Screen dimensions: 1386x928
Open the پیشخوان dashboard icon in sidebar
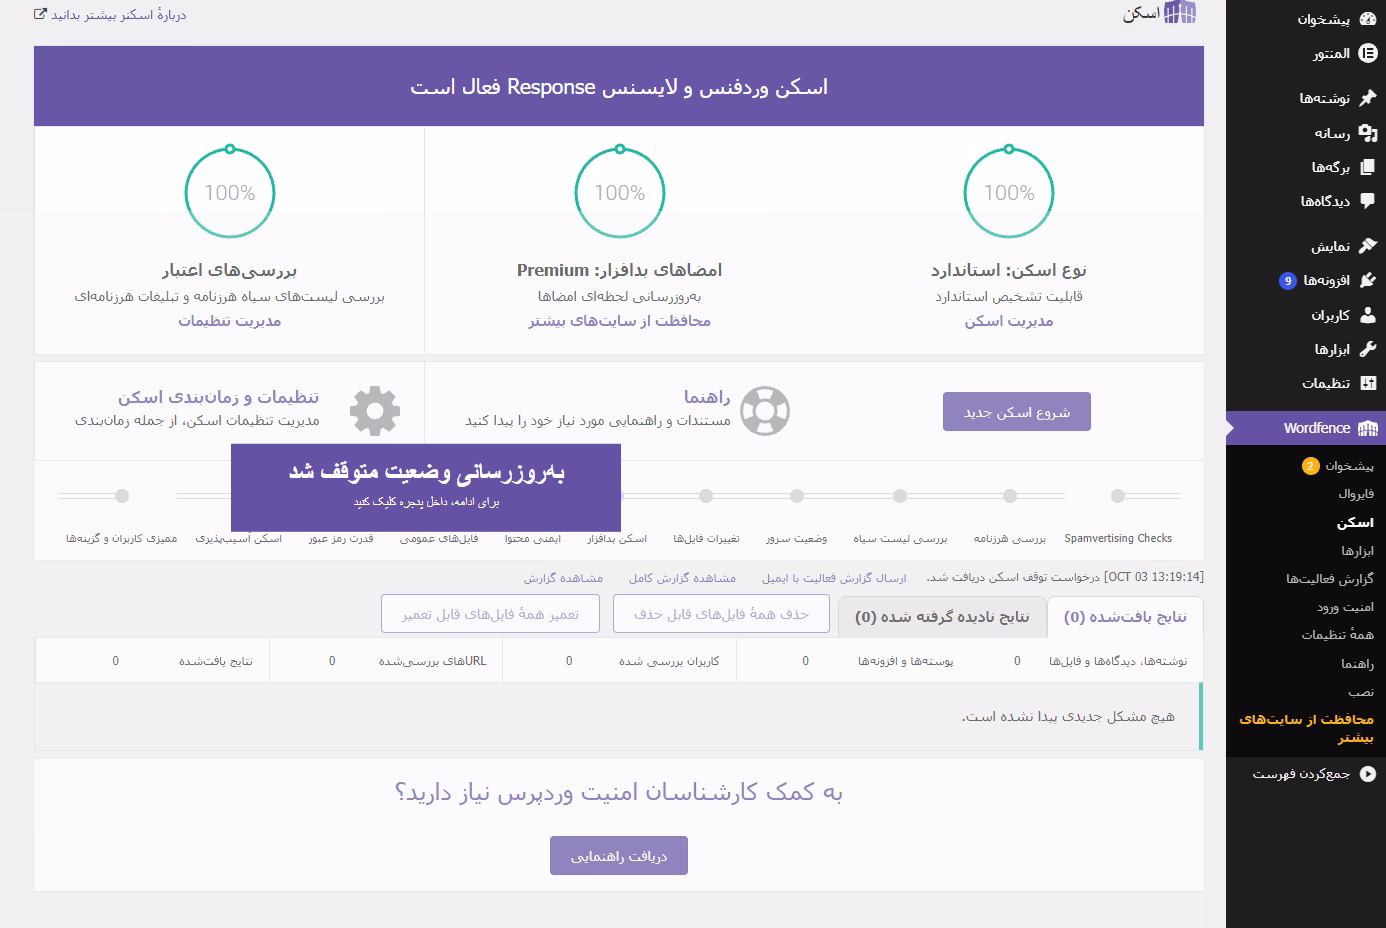(x=1368, y=19)
